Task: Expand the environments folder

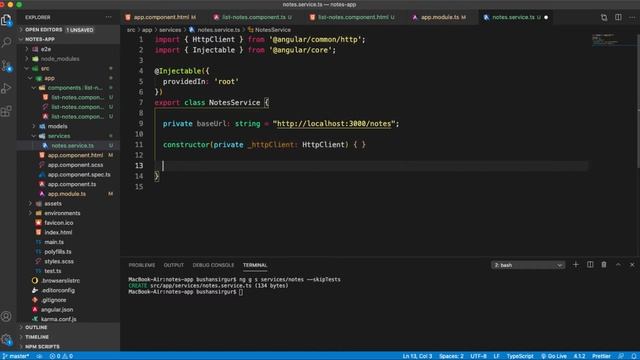Action: coord(62,213)
